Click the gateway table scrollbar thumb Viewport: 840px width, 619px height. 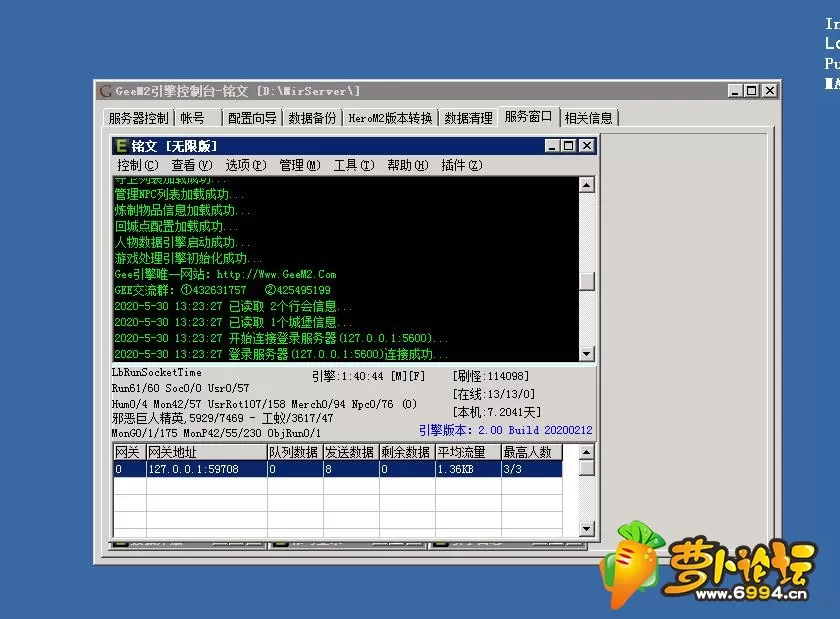pyautogui.click(x=587, y=468)
